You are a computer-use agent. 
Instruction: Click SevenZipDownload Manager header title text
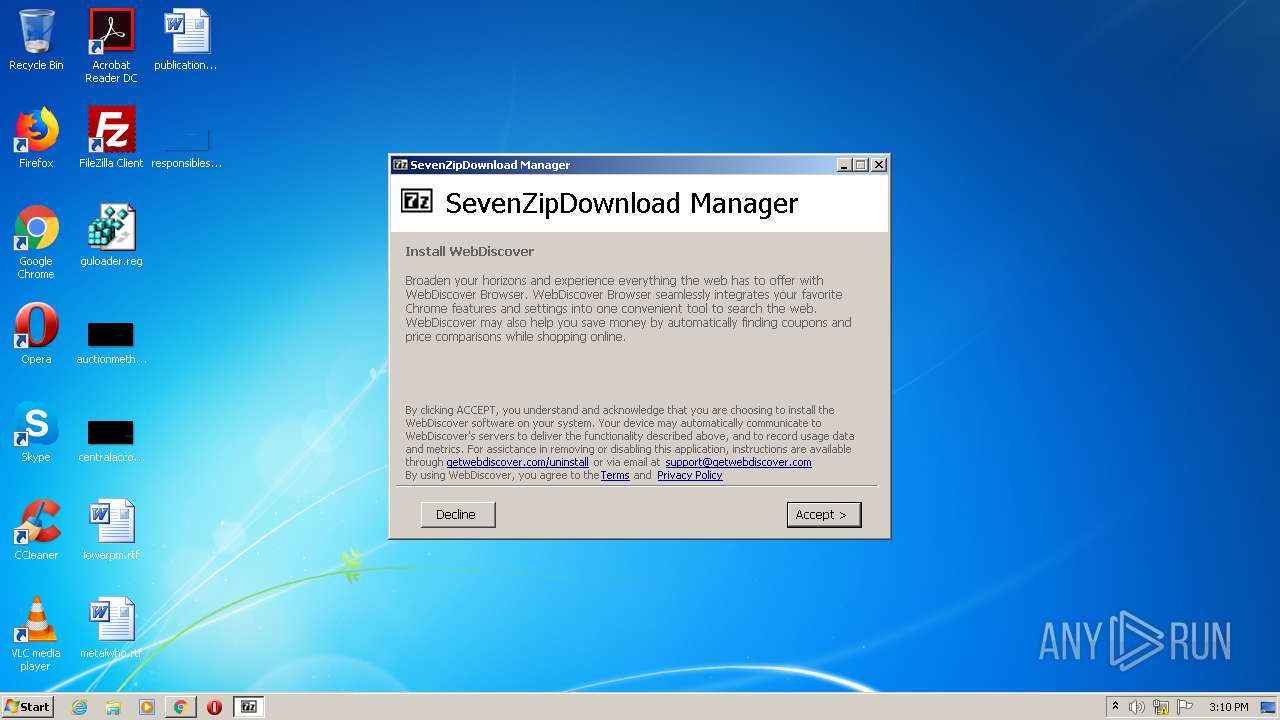point(621,203)
